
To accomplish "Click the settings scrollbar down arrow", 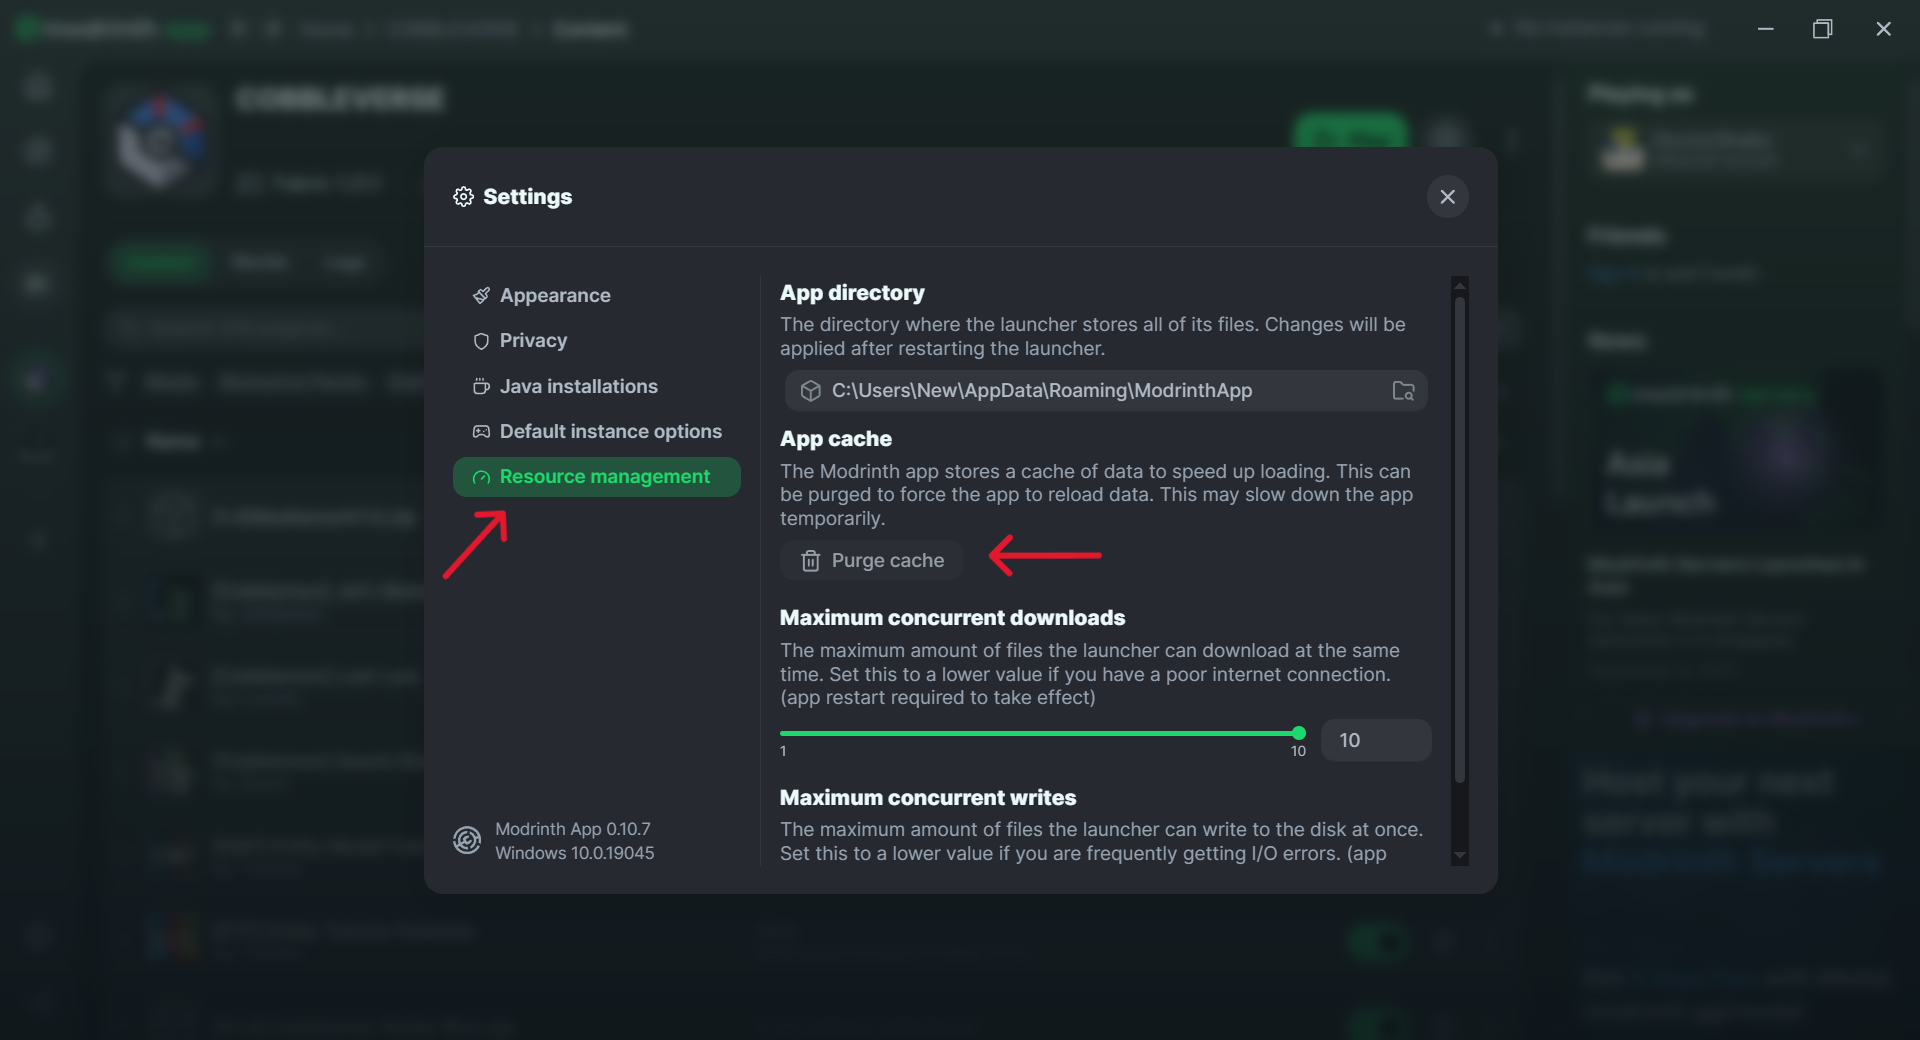I will (1460, 856).
